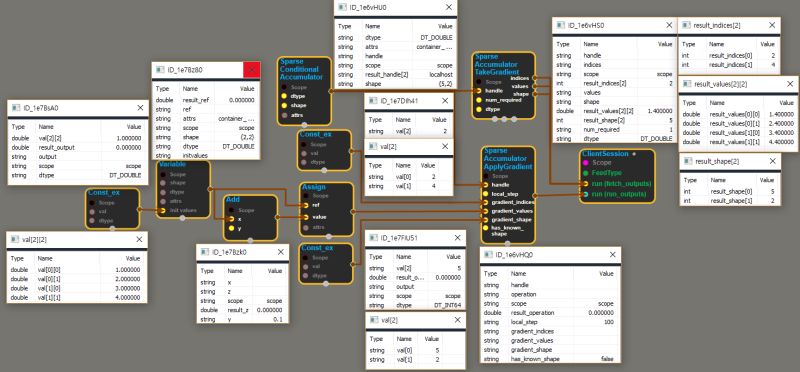Select the value pin on Assign node
The image size is (800, 372).
pos(305,217)
